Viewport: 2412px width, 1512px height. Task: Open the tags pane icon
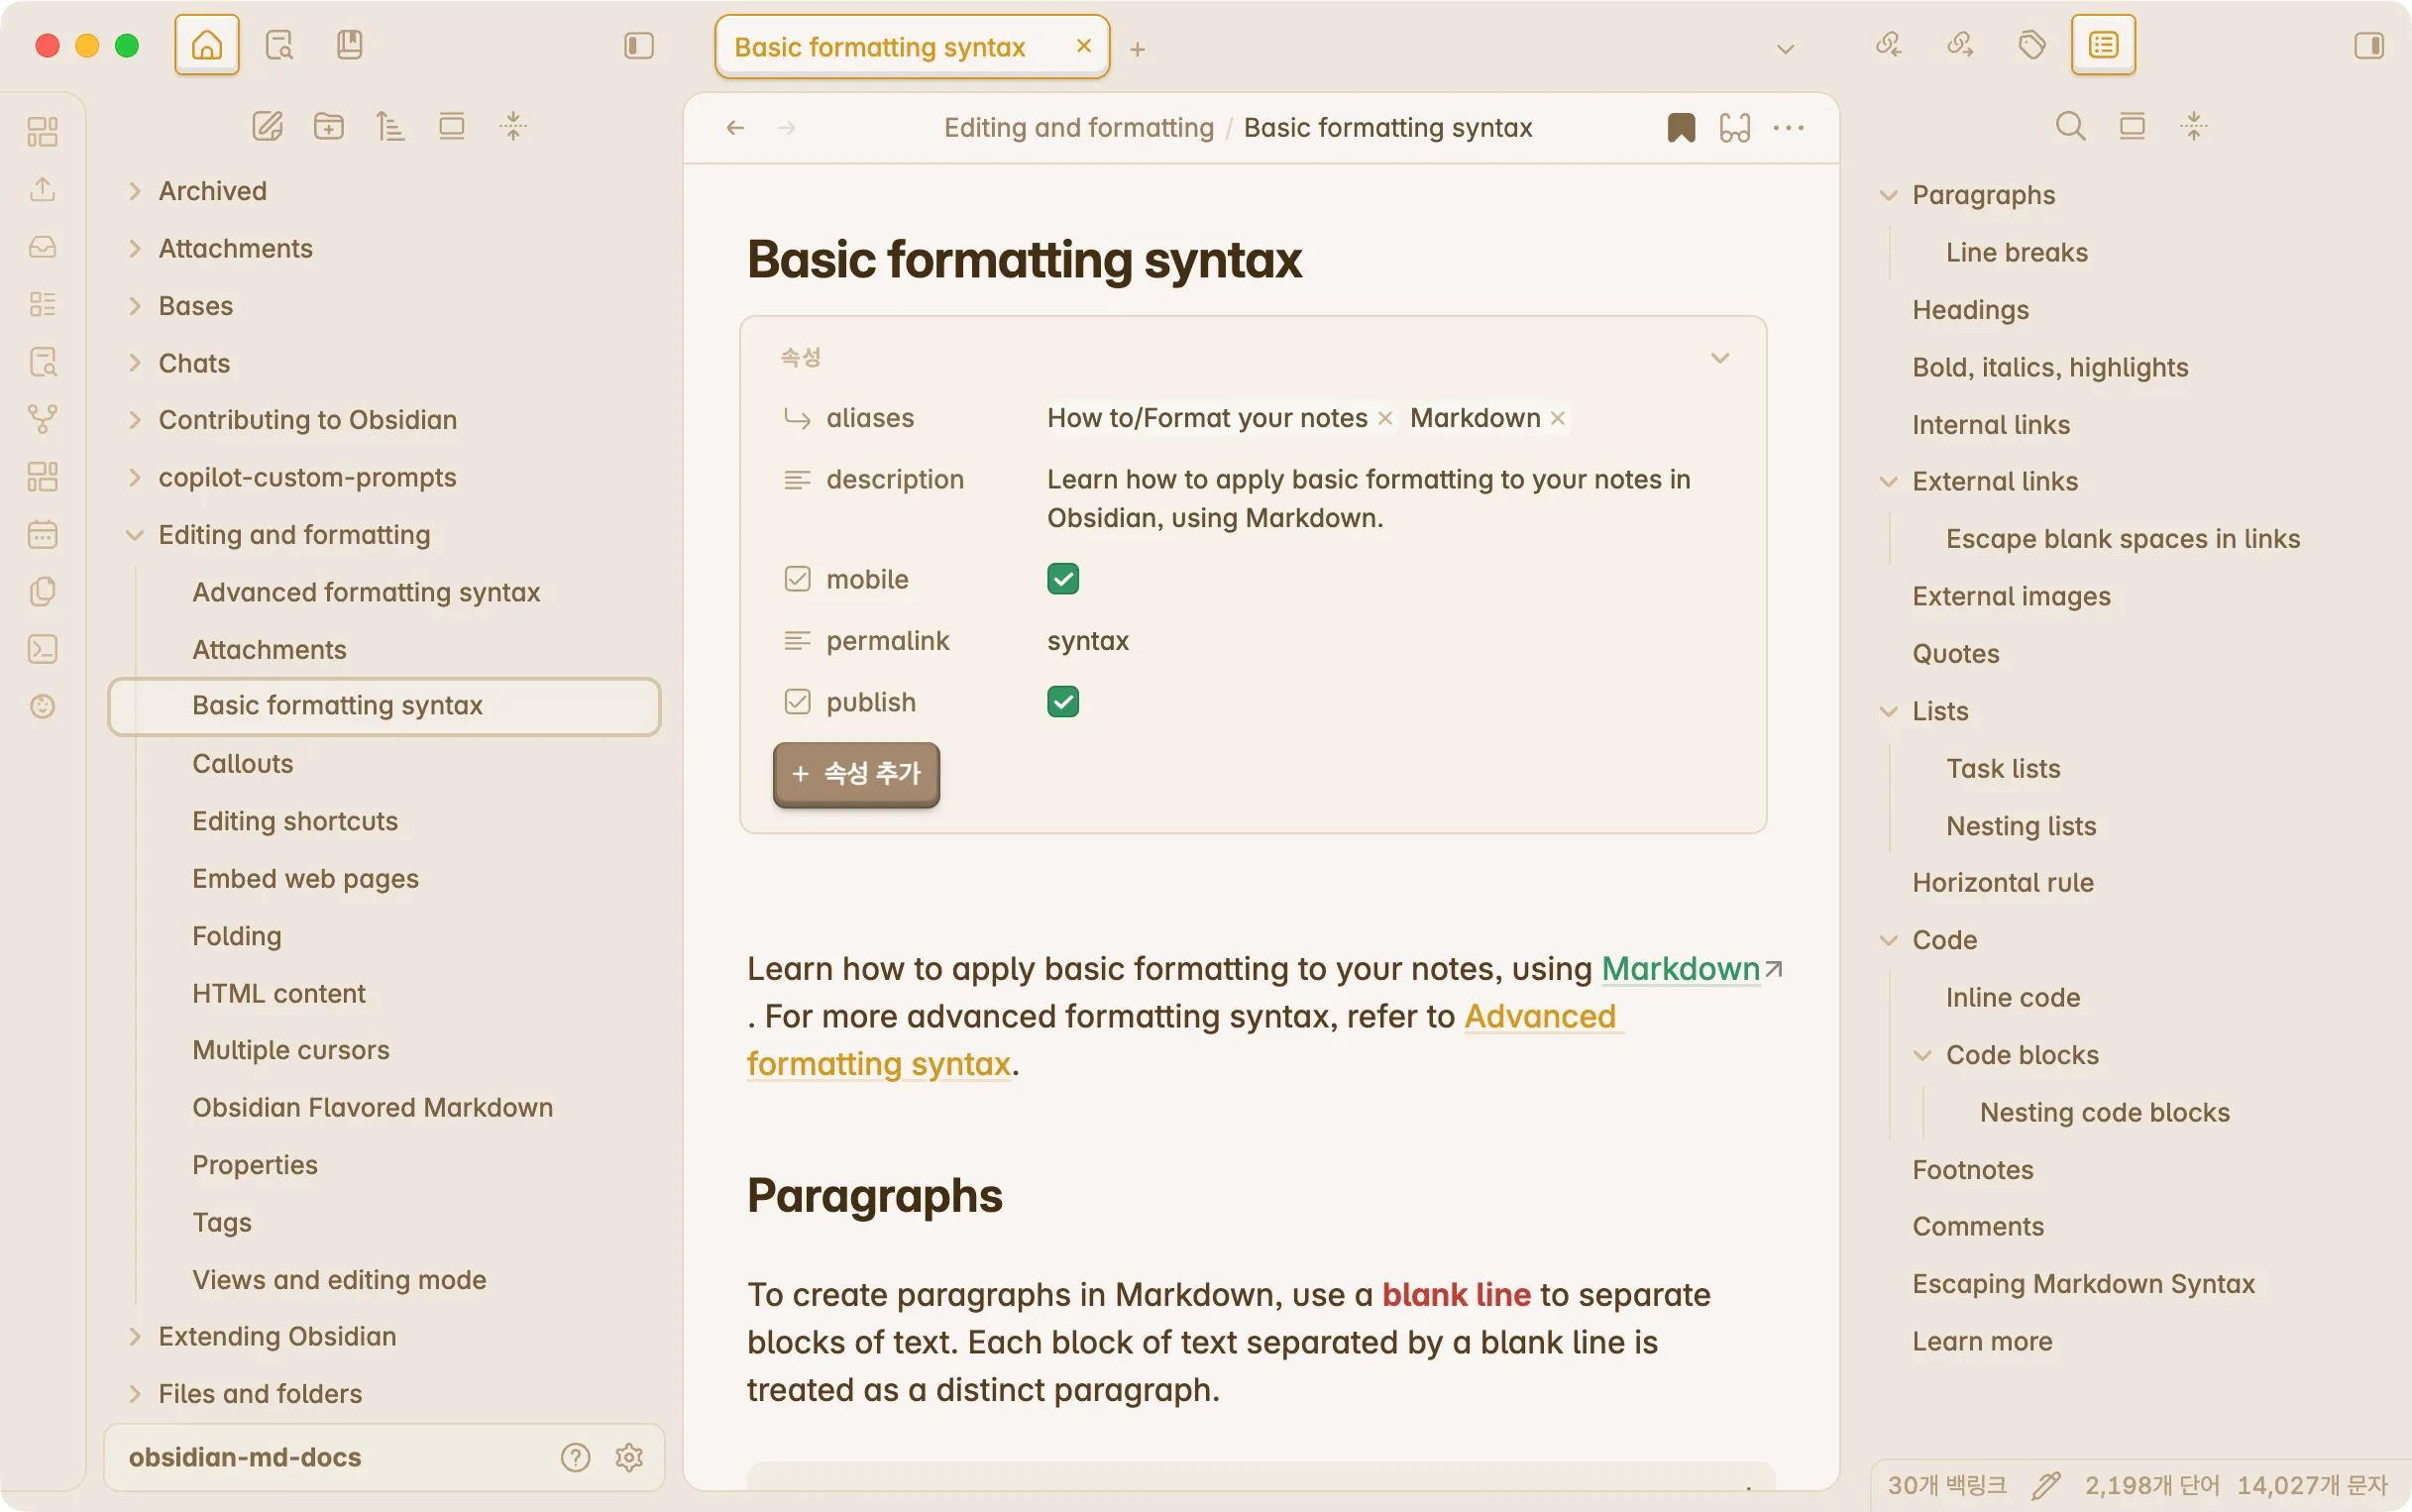[2031, 45]
